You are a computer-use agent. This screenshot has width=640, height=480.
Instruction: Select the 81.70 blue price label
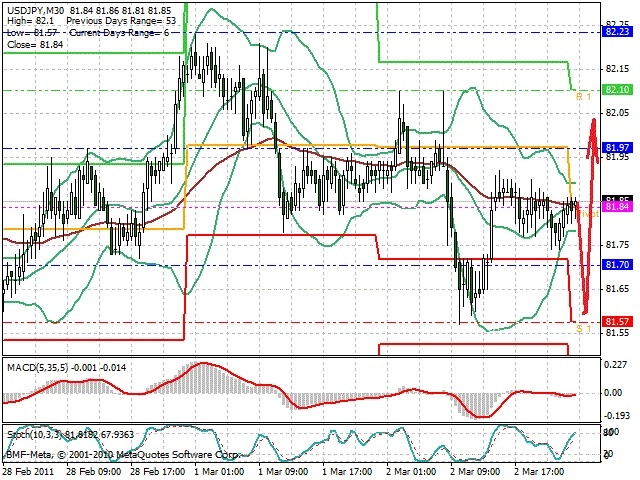617,265
